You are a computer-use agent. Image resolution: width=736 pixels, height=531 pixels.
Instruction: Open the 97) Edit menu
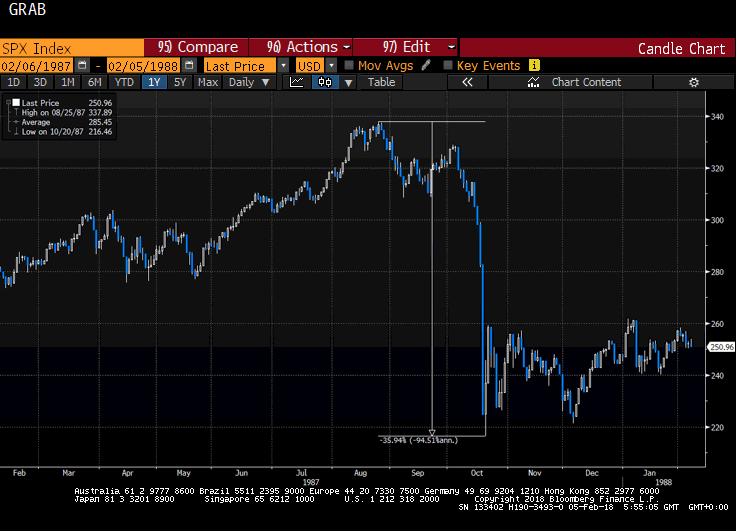[x=405, y=47]
